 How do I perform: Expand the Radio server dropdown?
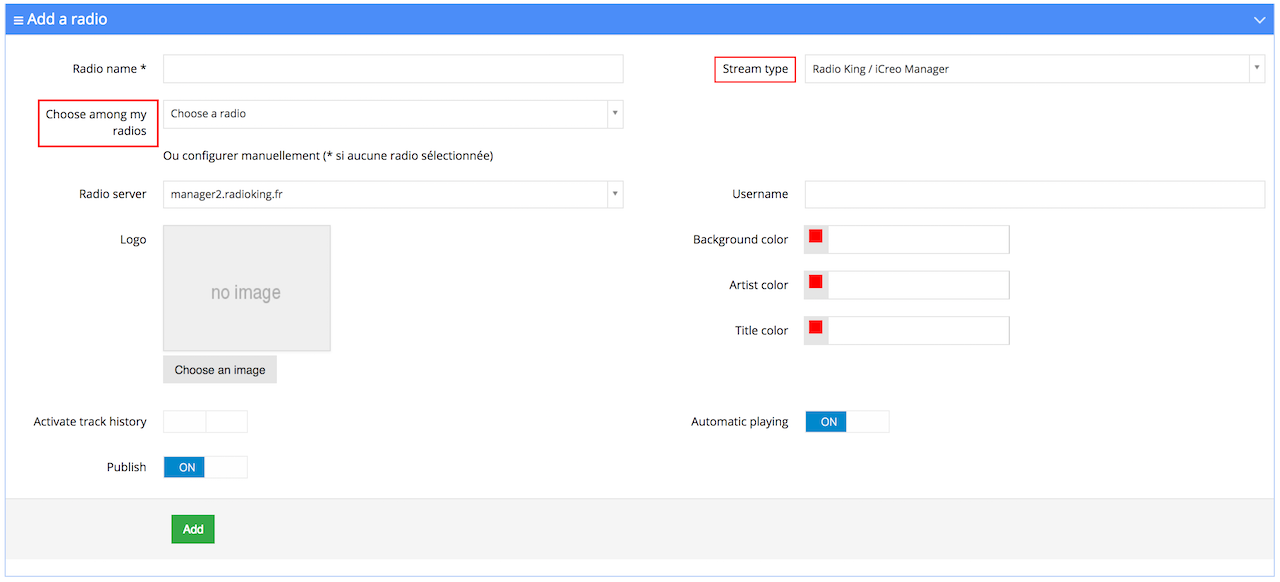point(393,194)
